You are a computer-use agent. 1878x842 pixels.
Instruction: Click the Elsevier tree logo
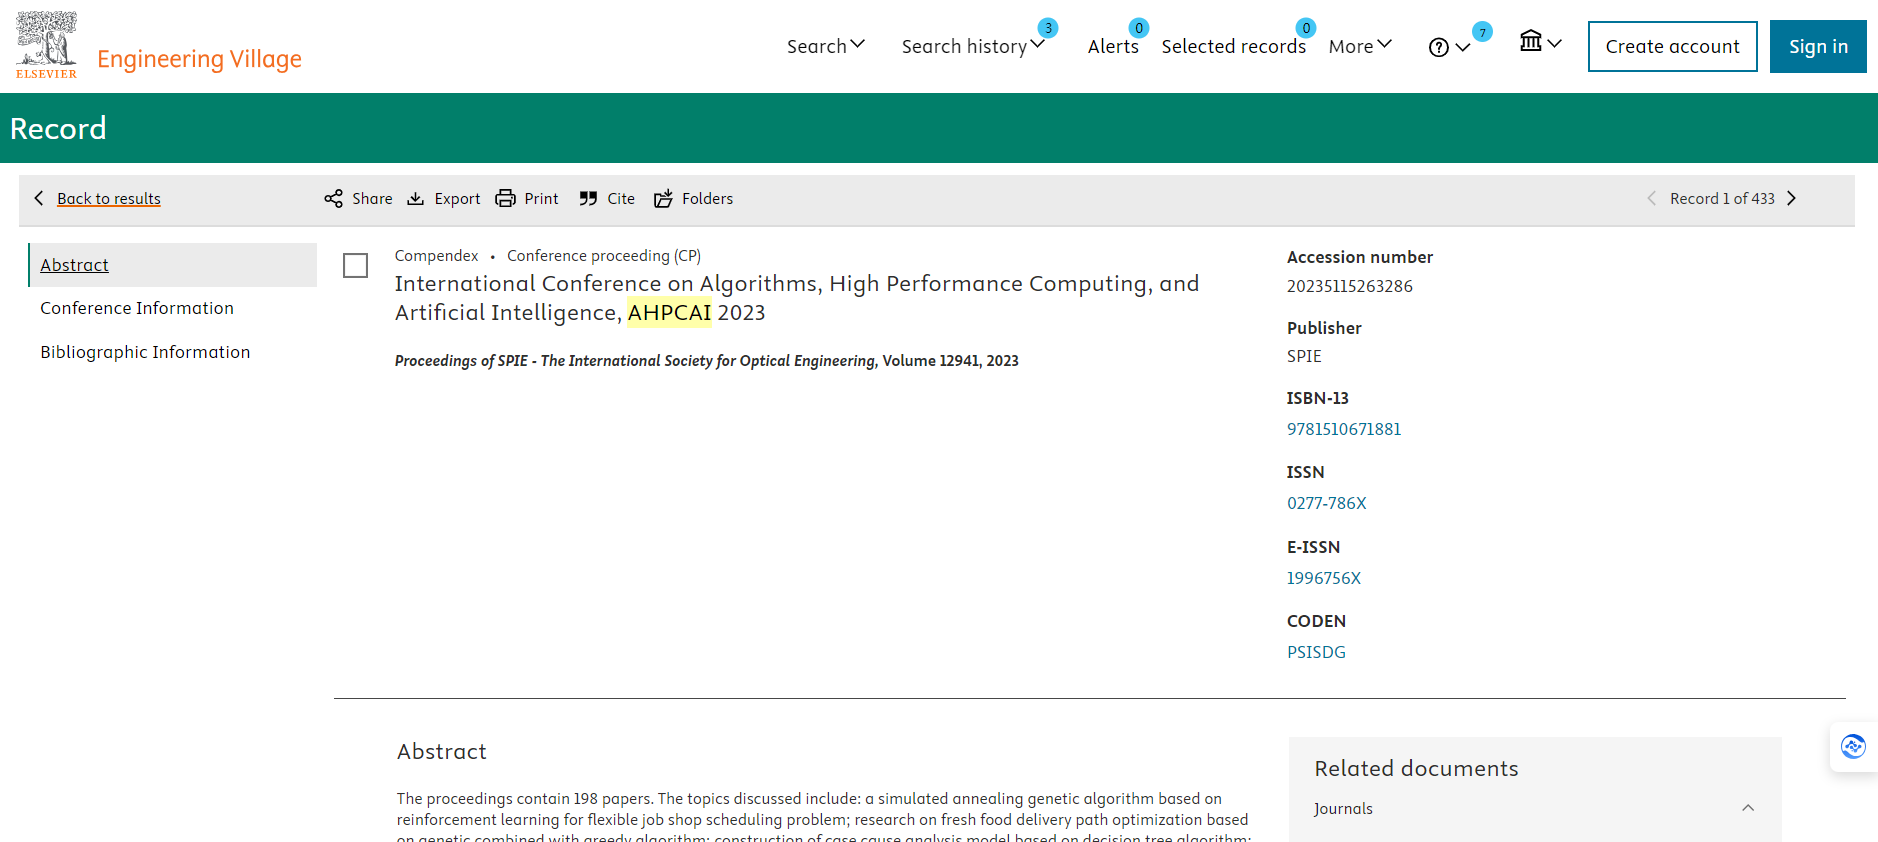46,45
